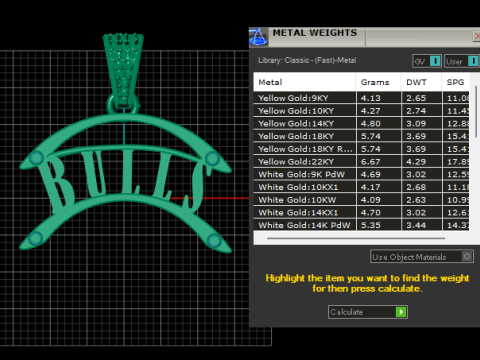Click the horizontal scrollbar under the metals table

tap(356, 238)
